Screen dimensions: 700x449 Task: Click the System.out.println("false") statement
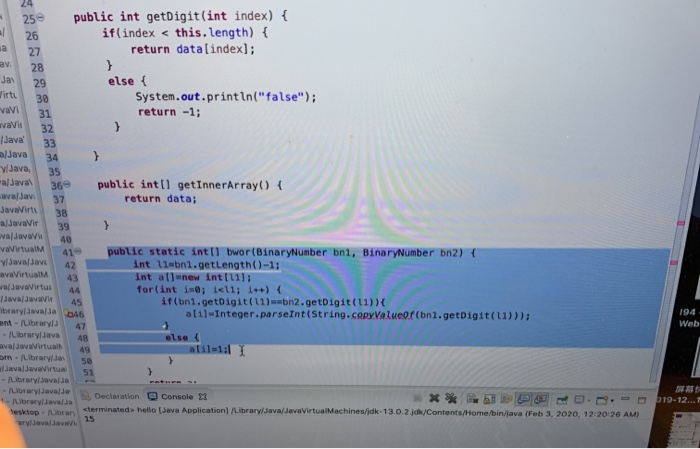[226, 97]
